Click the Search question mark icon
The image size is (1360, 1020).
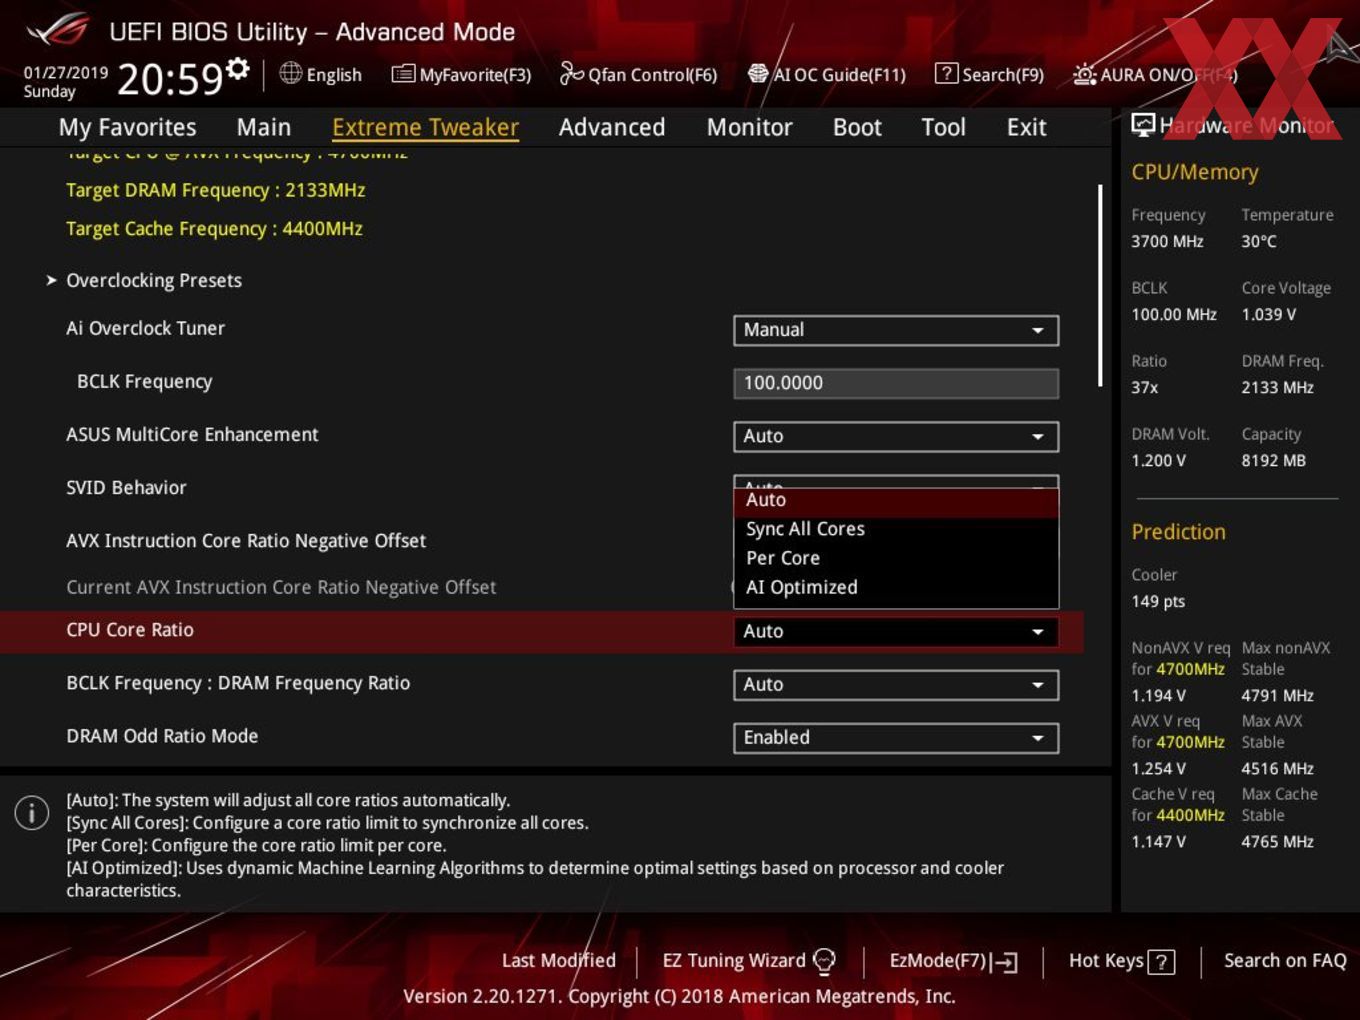point(946,73)
